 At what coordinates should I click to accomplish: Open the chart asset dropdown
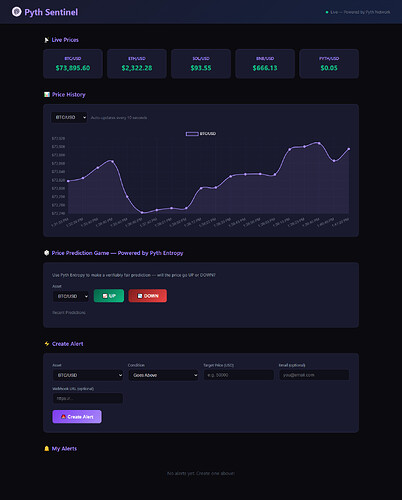click(69, 117)
